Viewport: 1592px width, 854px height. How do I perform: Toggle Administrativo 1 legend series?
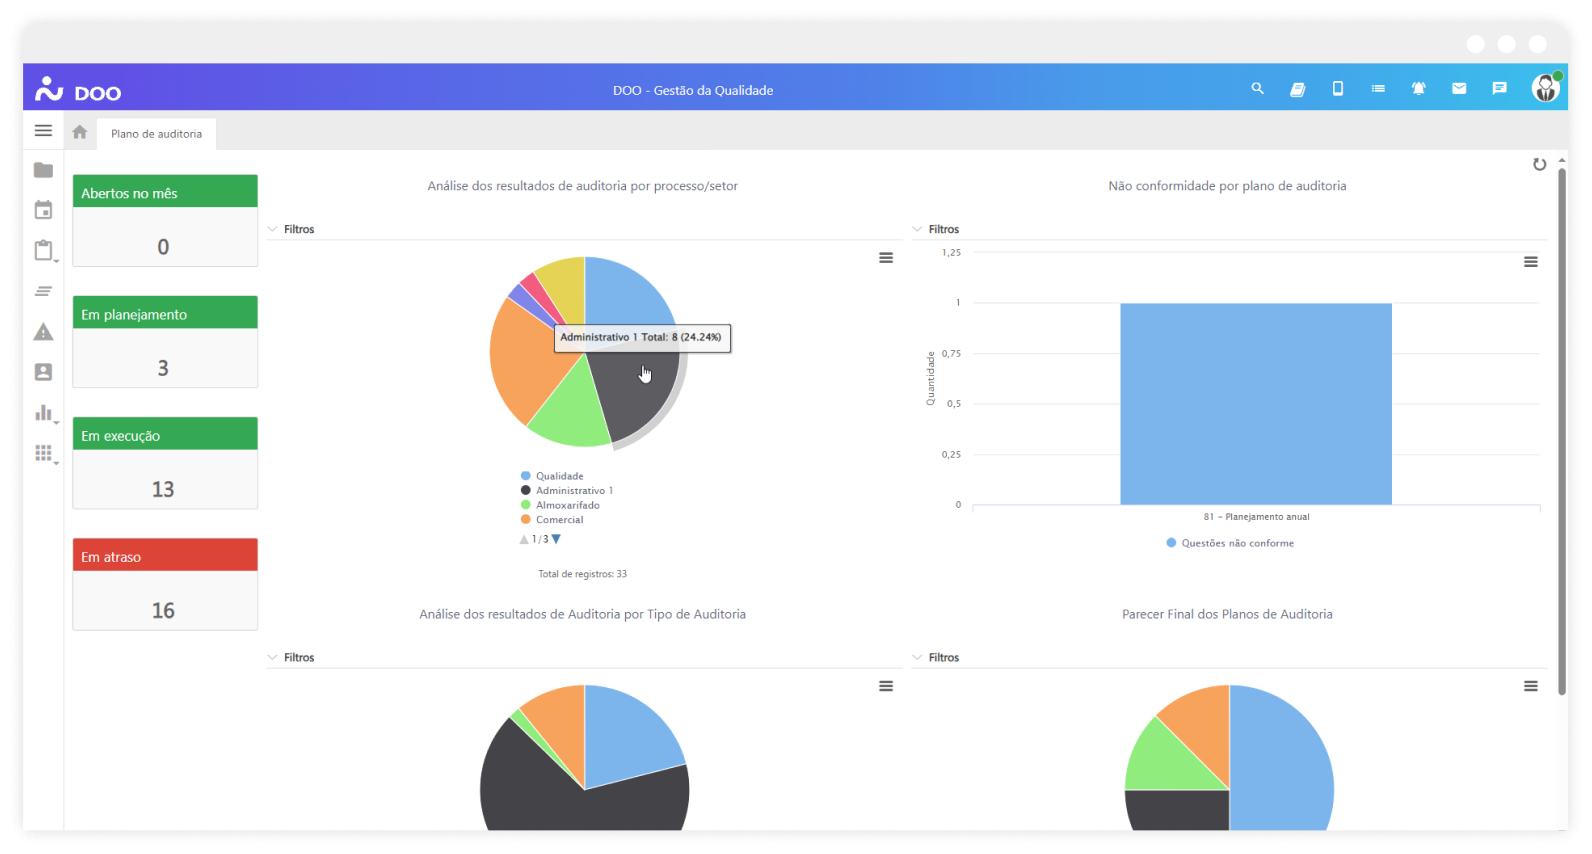[x=567, y=491]
